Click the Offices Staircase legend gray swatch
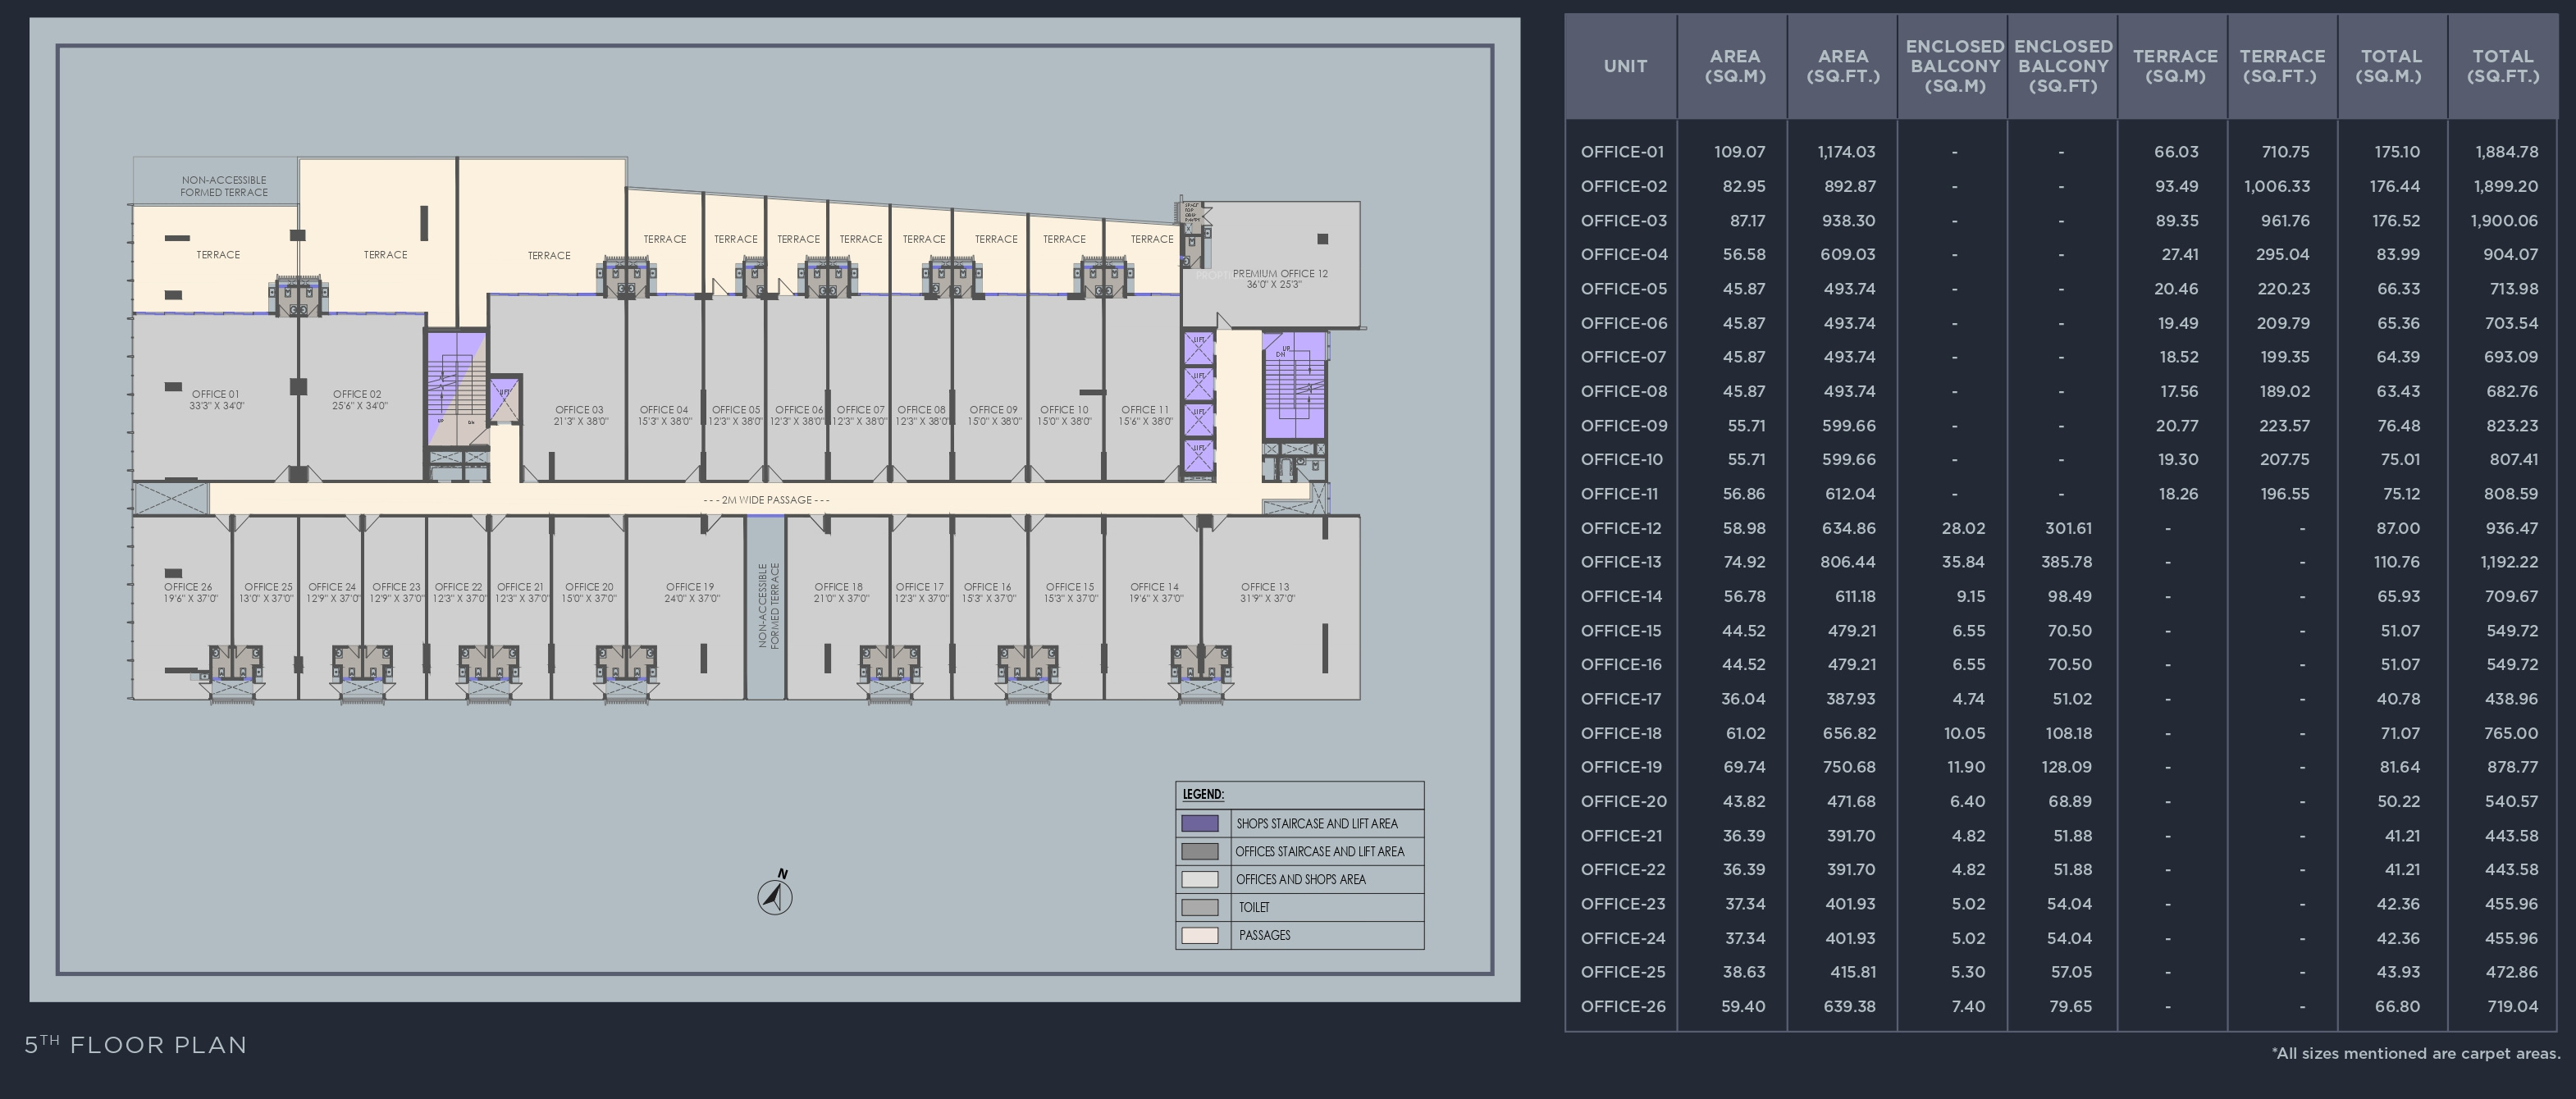 [x=1199, y=851]
